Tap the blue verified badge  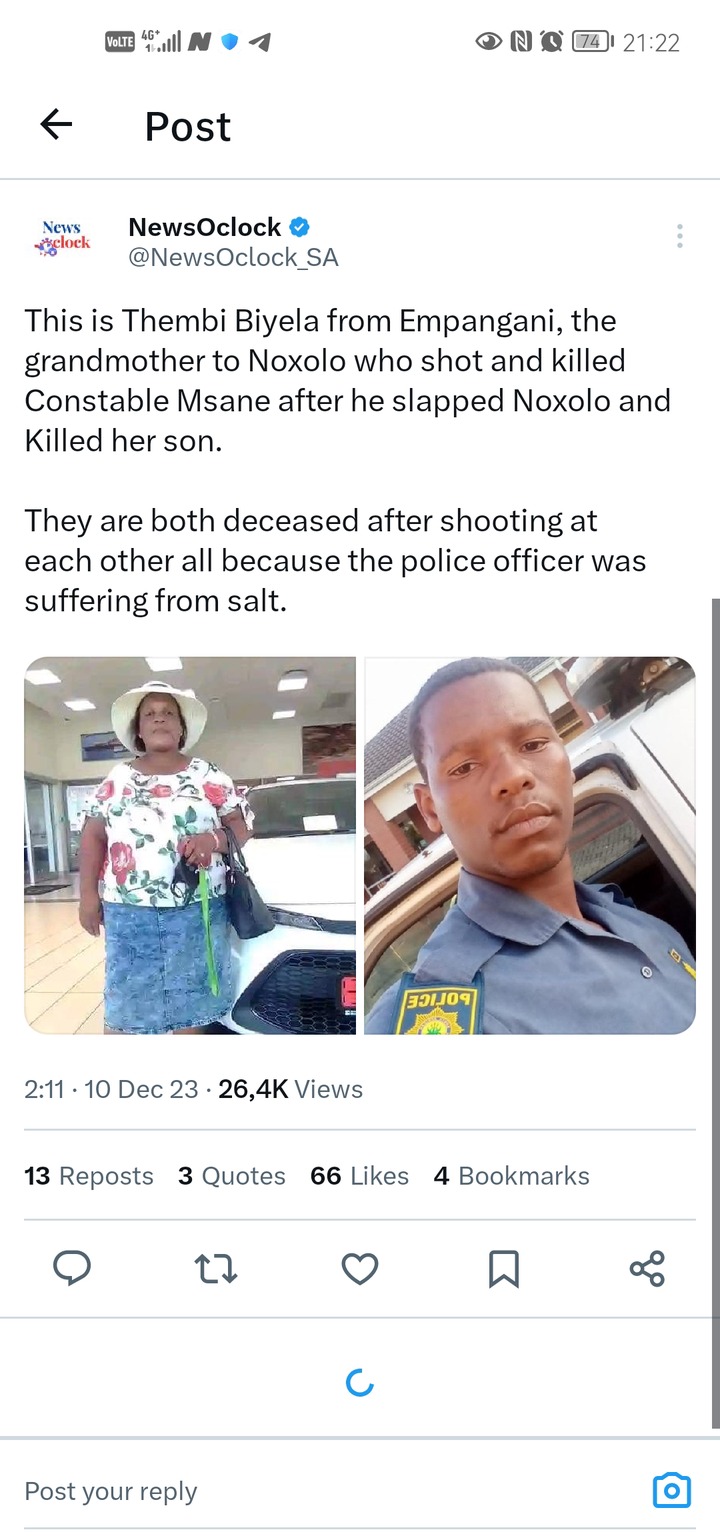(x=299, y=227)
